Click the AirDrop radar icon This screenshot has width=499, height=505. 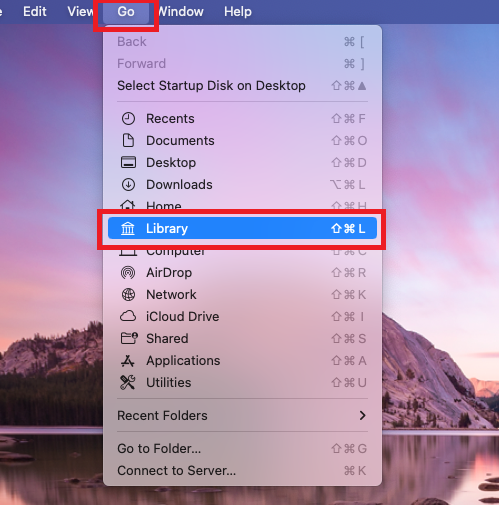(x=128, y=273)
